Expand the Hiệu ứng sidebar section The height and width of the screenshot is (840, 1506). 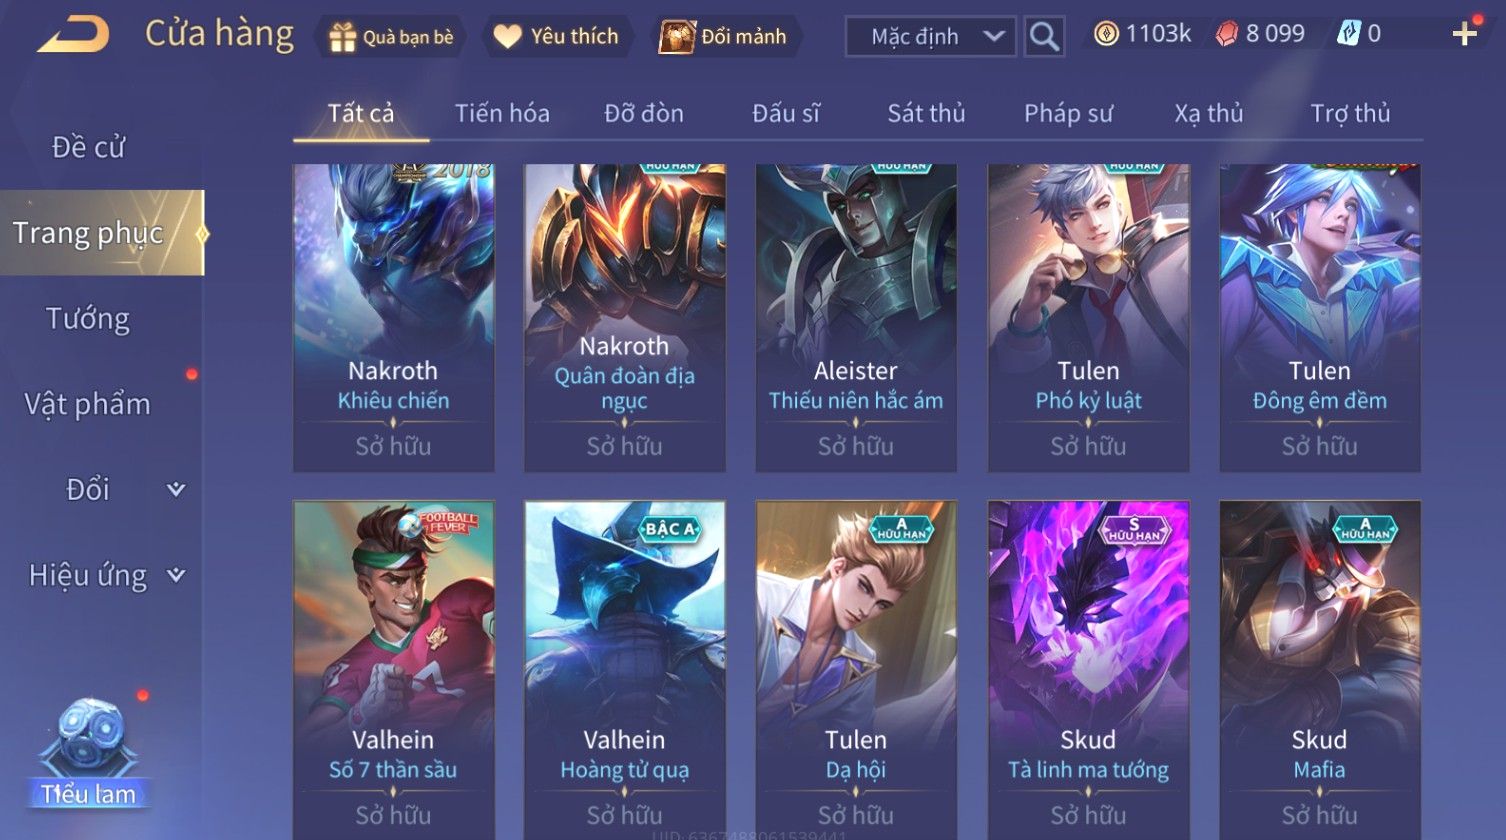(x=176, y=575)
